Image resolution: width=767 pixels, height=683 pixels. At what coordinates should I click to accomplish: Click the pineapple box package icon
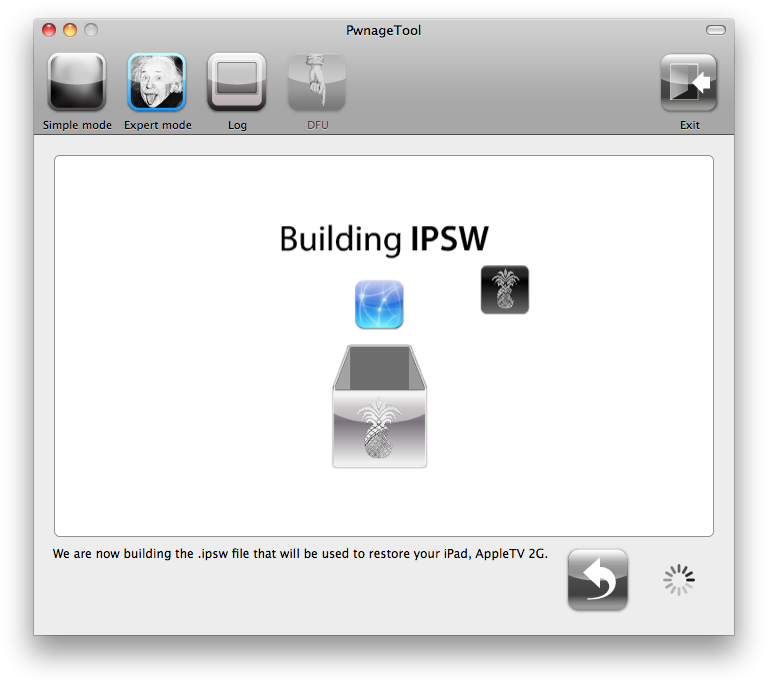pyautogui.click(x=380, y=406)
